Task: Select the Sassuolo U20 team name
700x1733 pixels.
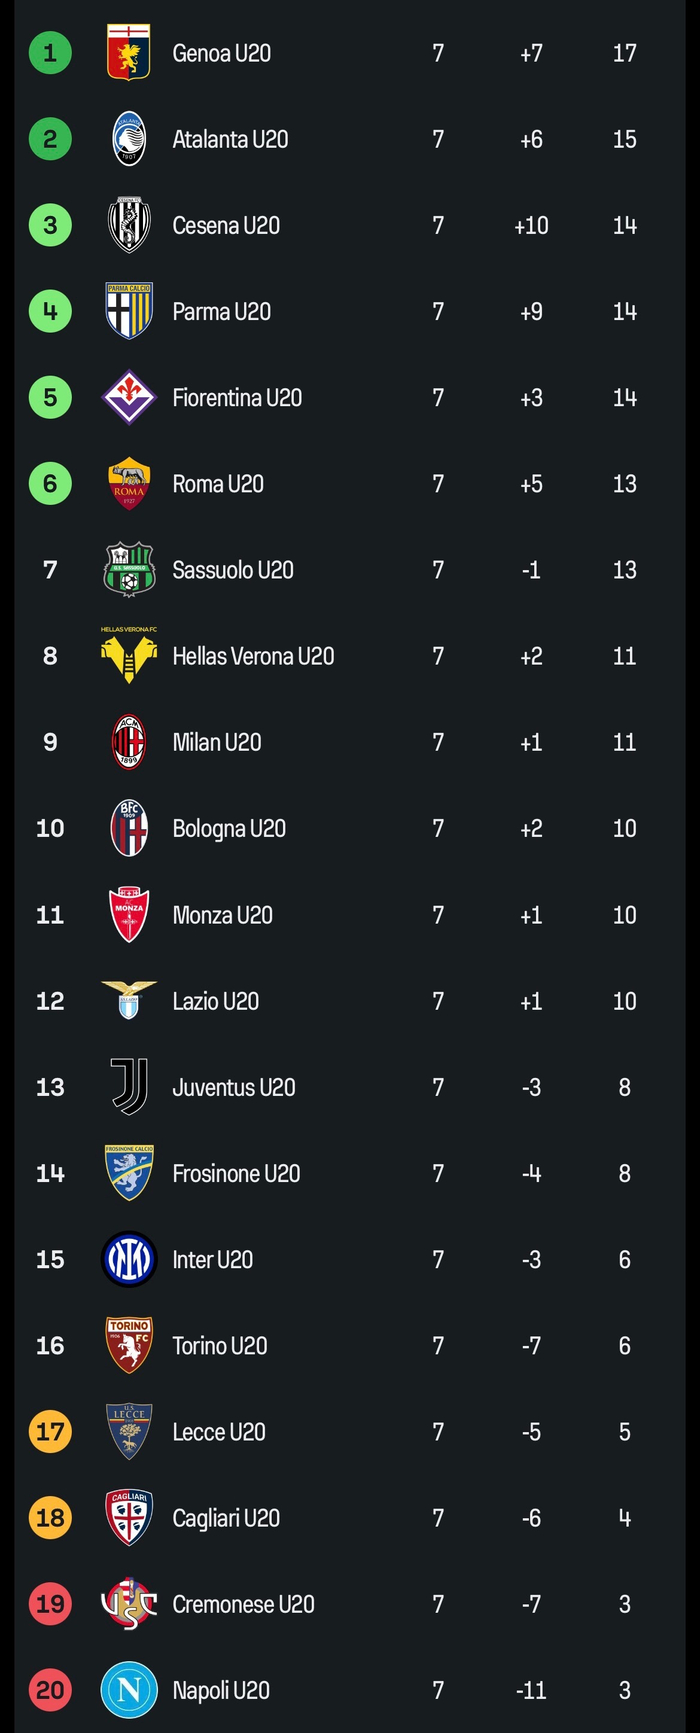Action: pyautogui.click(x=233, y=570)
